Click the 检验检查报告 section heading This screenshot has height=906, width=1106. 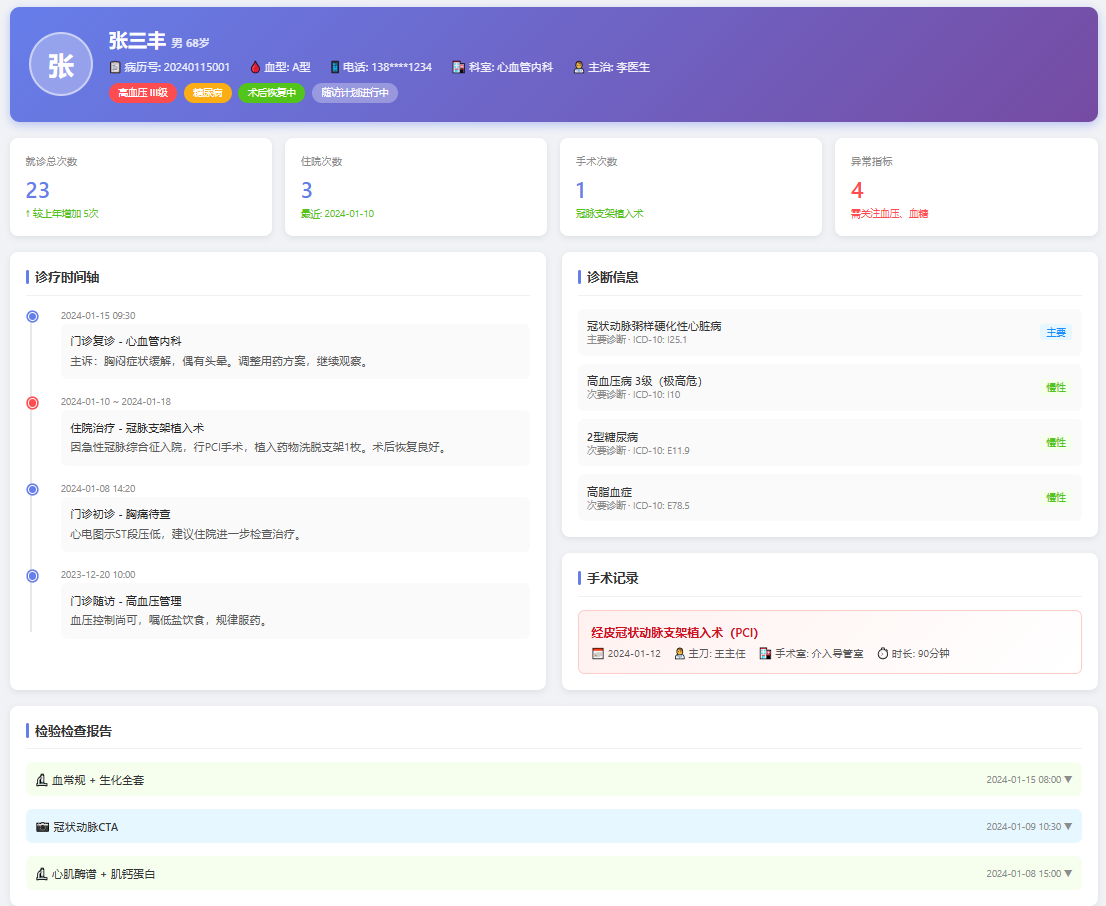(73, 731)
